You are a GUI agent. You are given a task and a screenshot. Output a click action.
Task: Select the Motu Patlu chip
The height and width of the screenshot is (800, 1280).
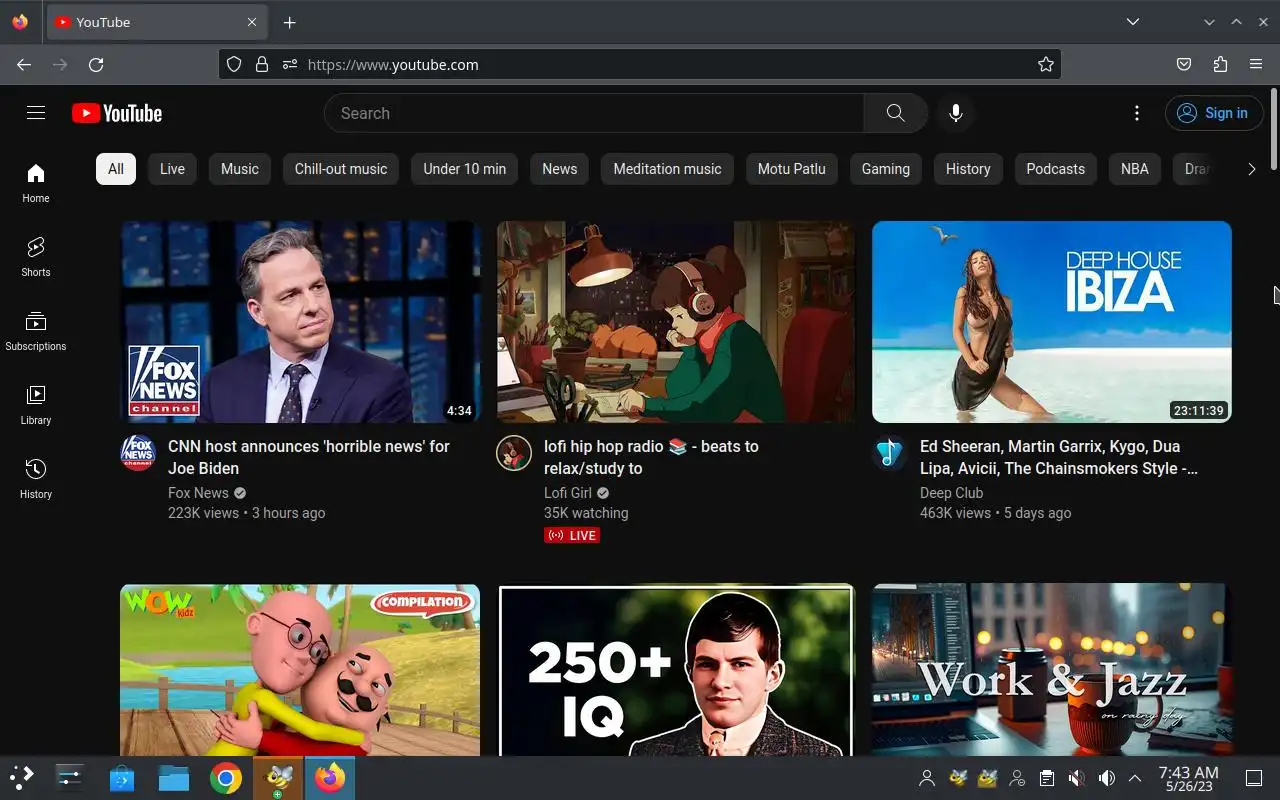(792, 169)
